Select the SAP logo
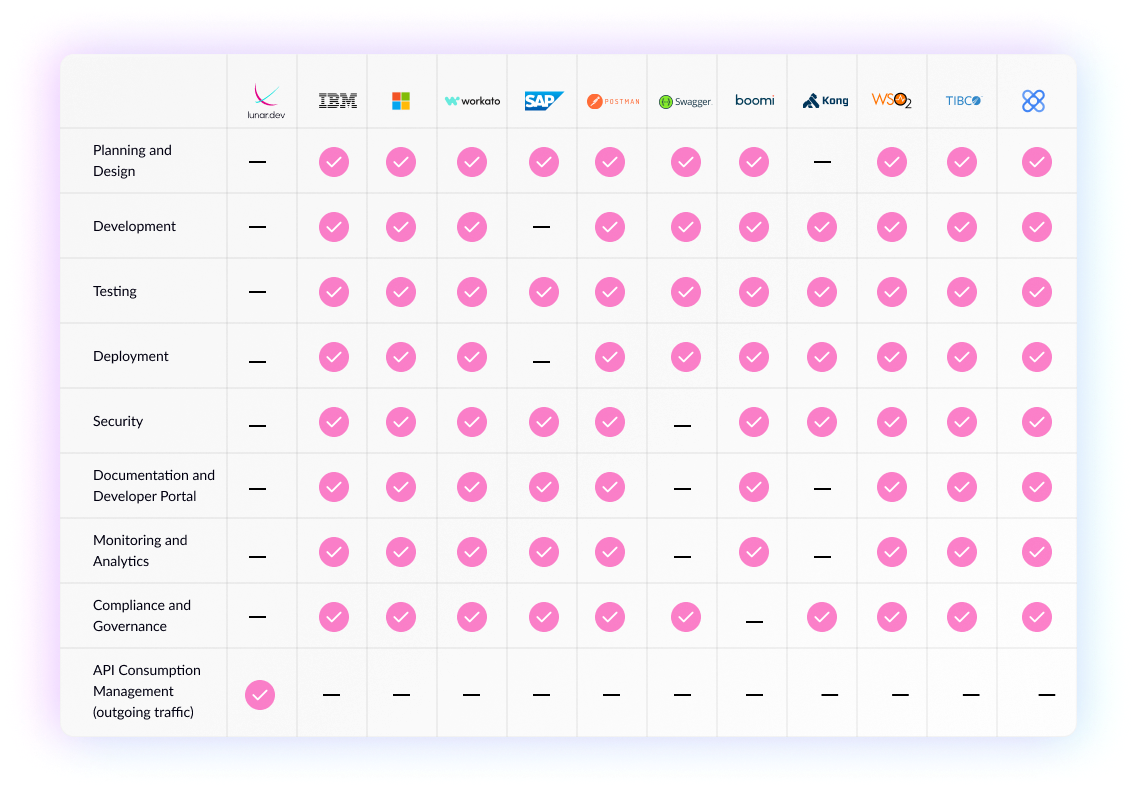Screen dimensions: 1137x791 click(x=543, y=101)
